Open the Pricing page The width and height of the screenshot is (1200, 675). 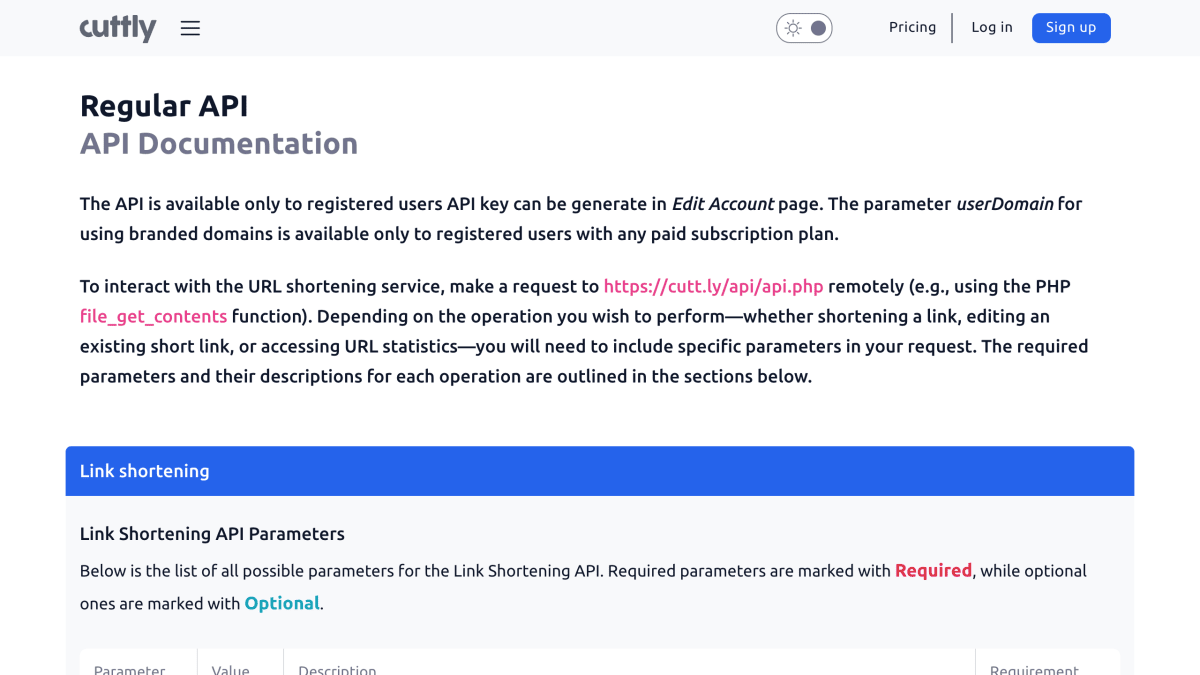(912, 27)
